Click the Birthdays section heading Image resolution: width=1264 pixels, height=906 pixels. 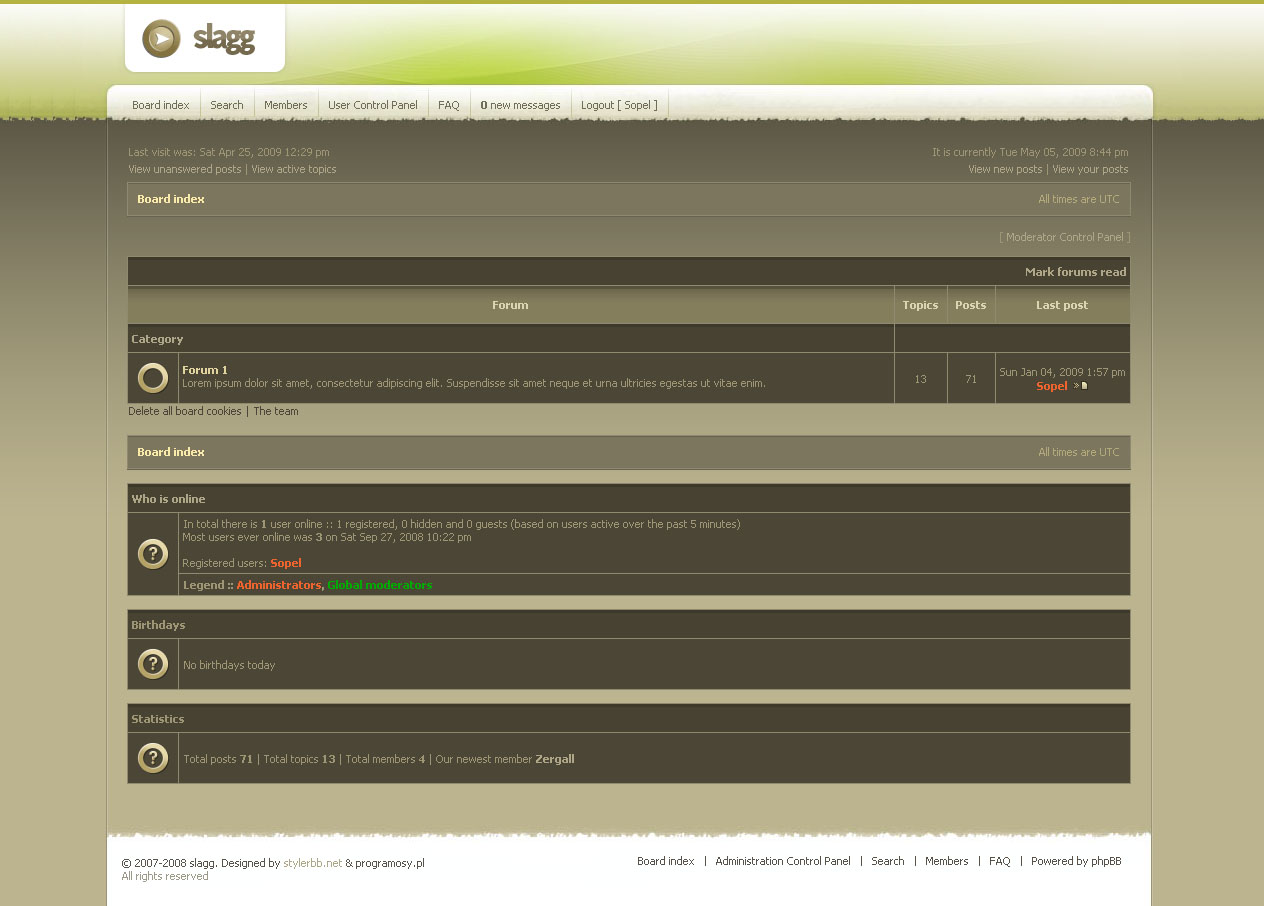coord(158,625)
